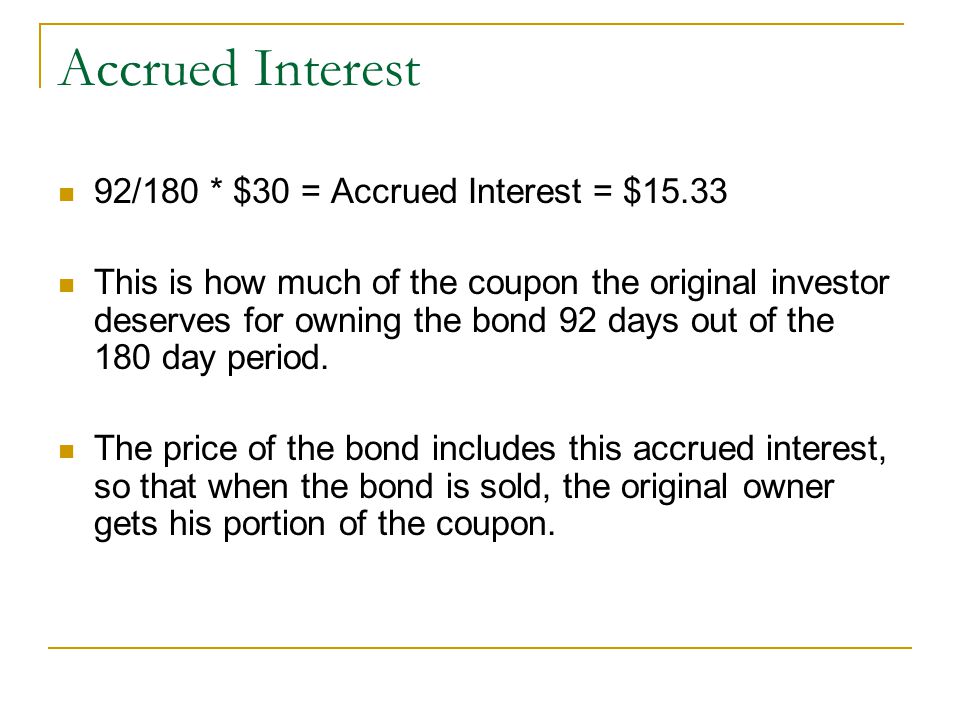Click the "$15.33" result value
Image resolution: width=960 pixels, height=720 pixels.
click(675, 190)
